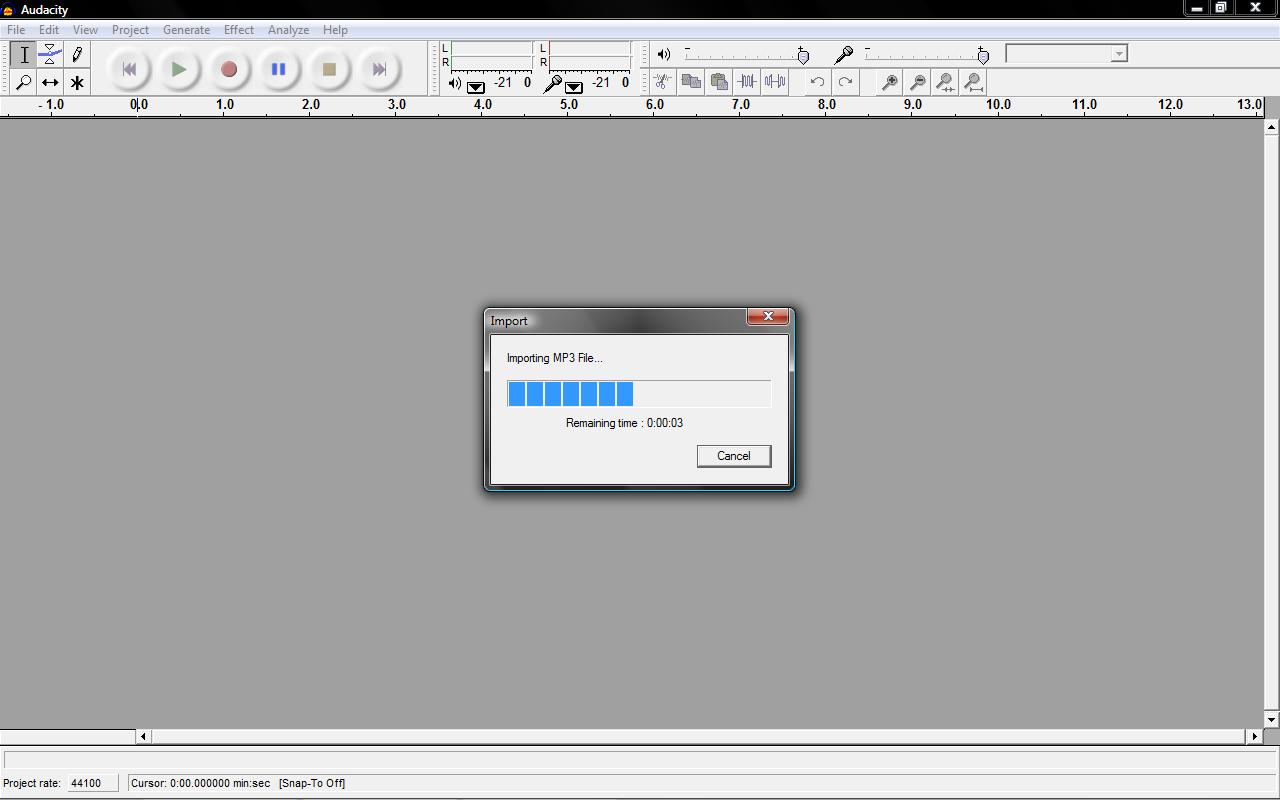Screen dimensions: 1280x800
Task: Click the output speaker meter icon
Action: pos(455,83)
